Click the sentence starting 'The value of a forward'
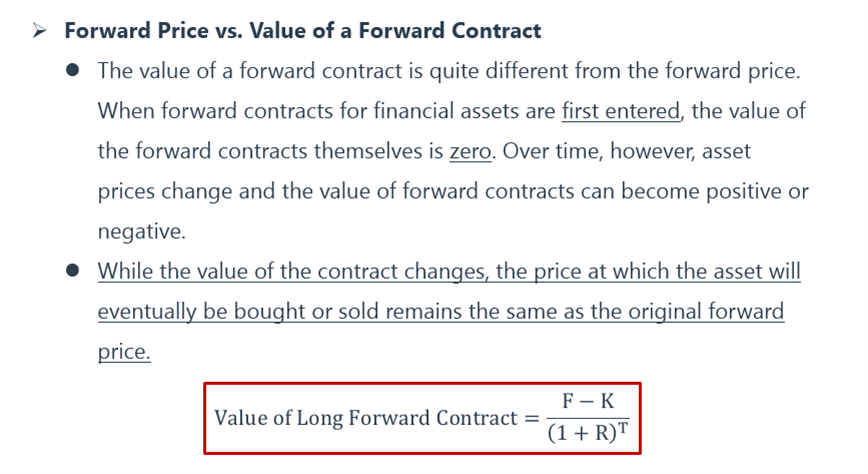Screen dimensions: 868x474 point(449,71)
